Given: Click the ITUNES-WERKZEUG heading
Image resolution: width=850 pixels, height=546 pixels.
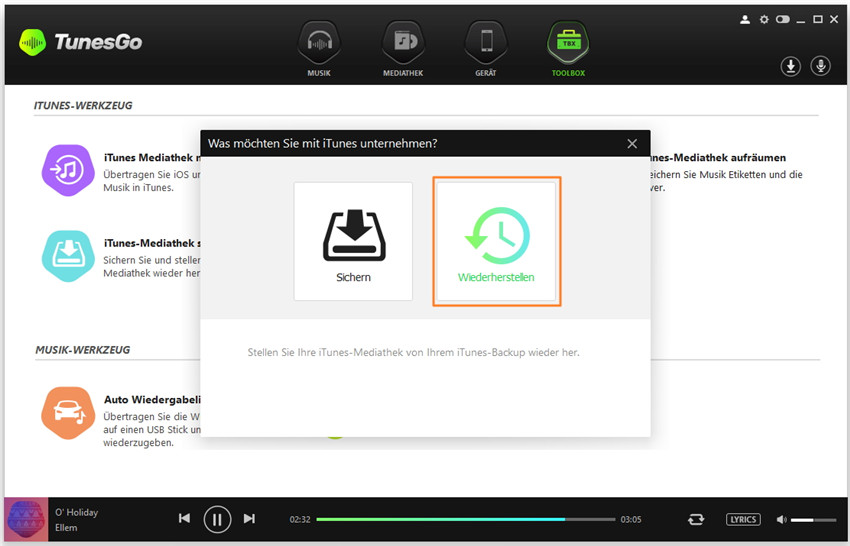Looking at the screenshot, I should [83, 106].
